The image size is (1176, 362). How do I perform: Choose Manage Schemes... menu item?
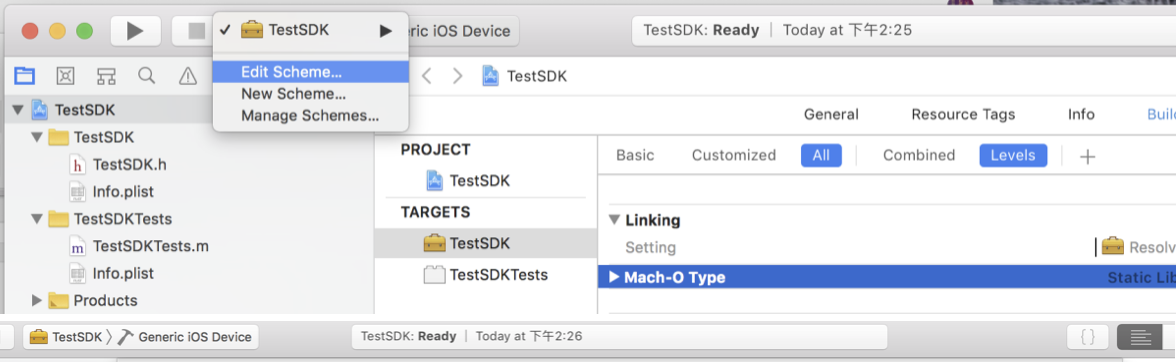pos(310,116)
